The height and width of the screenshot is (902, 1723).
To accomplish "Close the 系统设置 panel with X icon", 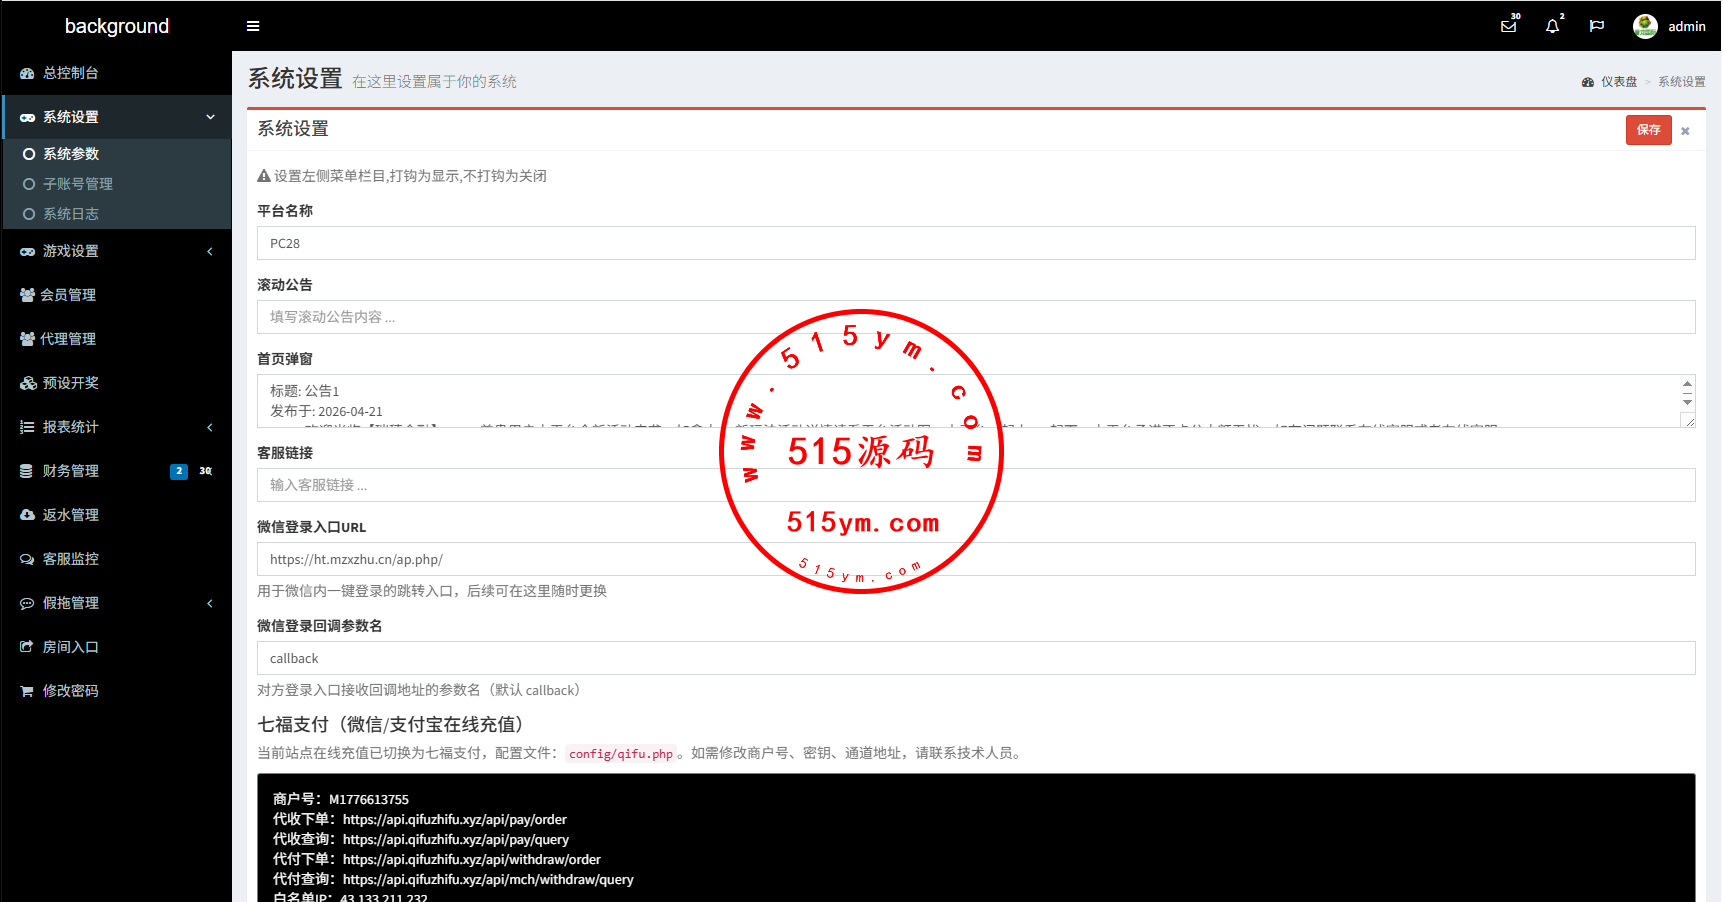I will click(1685, 131).
